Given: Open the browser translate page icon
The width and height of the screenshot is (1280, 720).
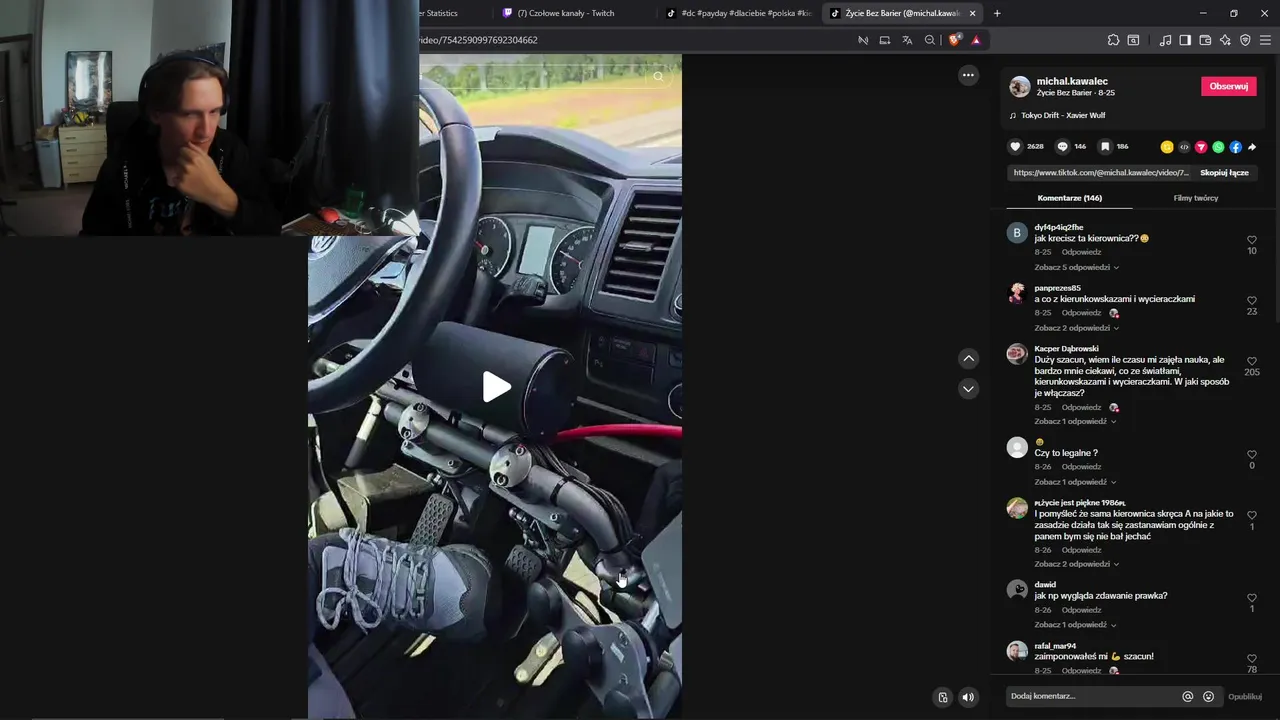Looking at the screenshot, I should click(x=907, y=40).
